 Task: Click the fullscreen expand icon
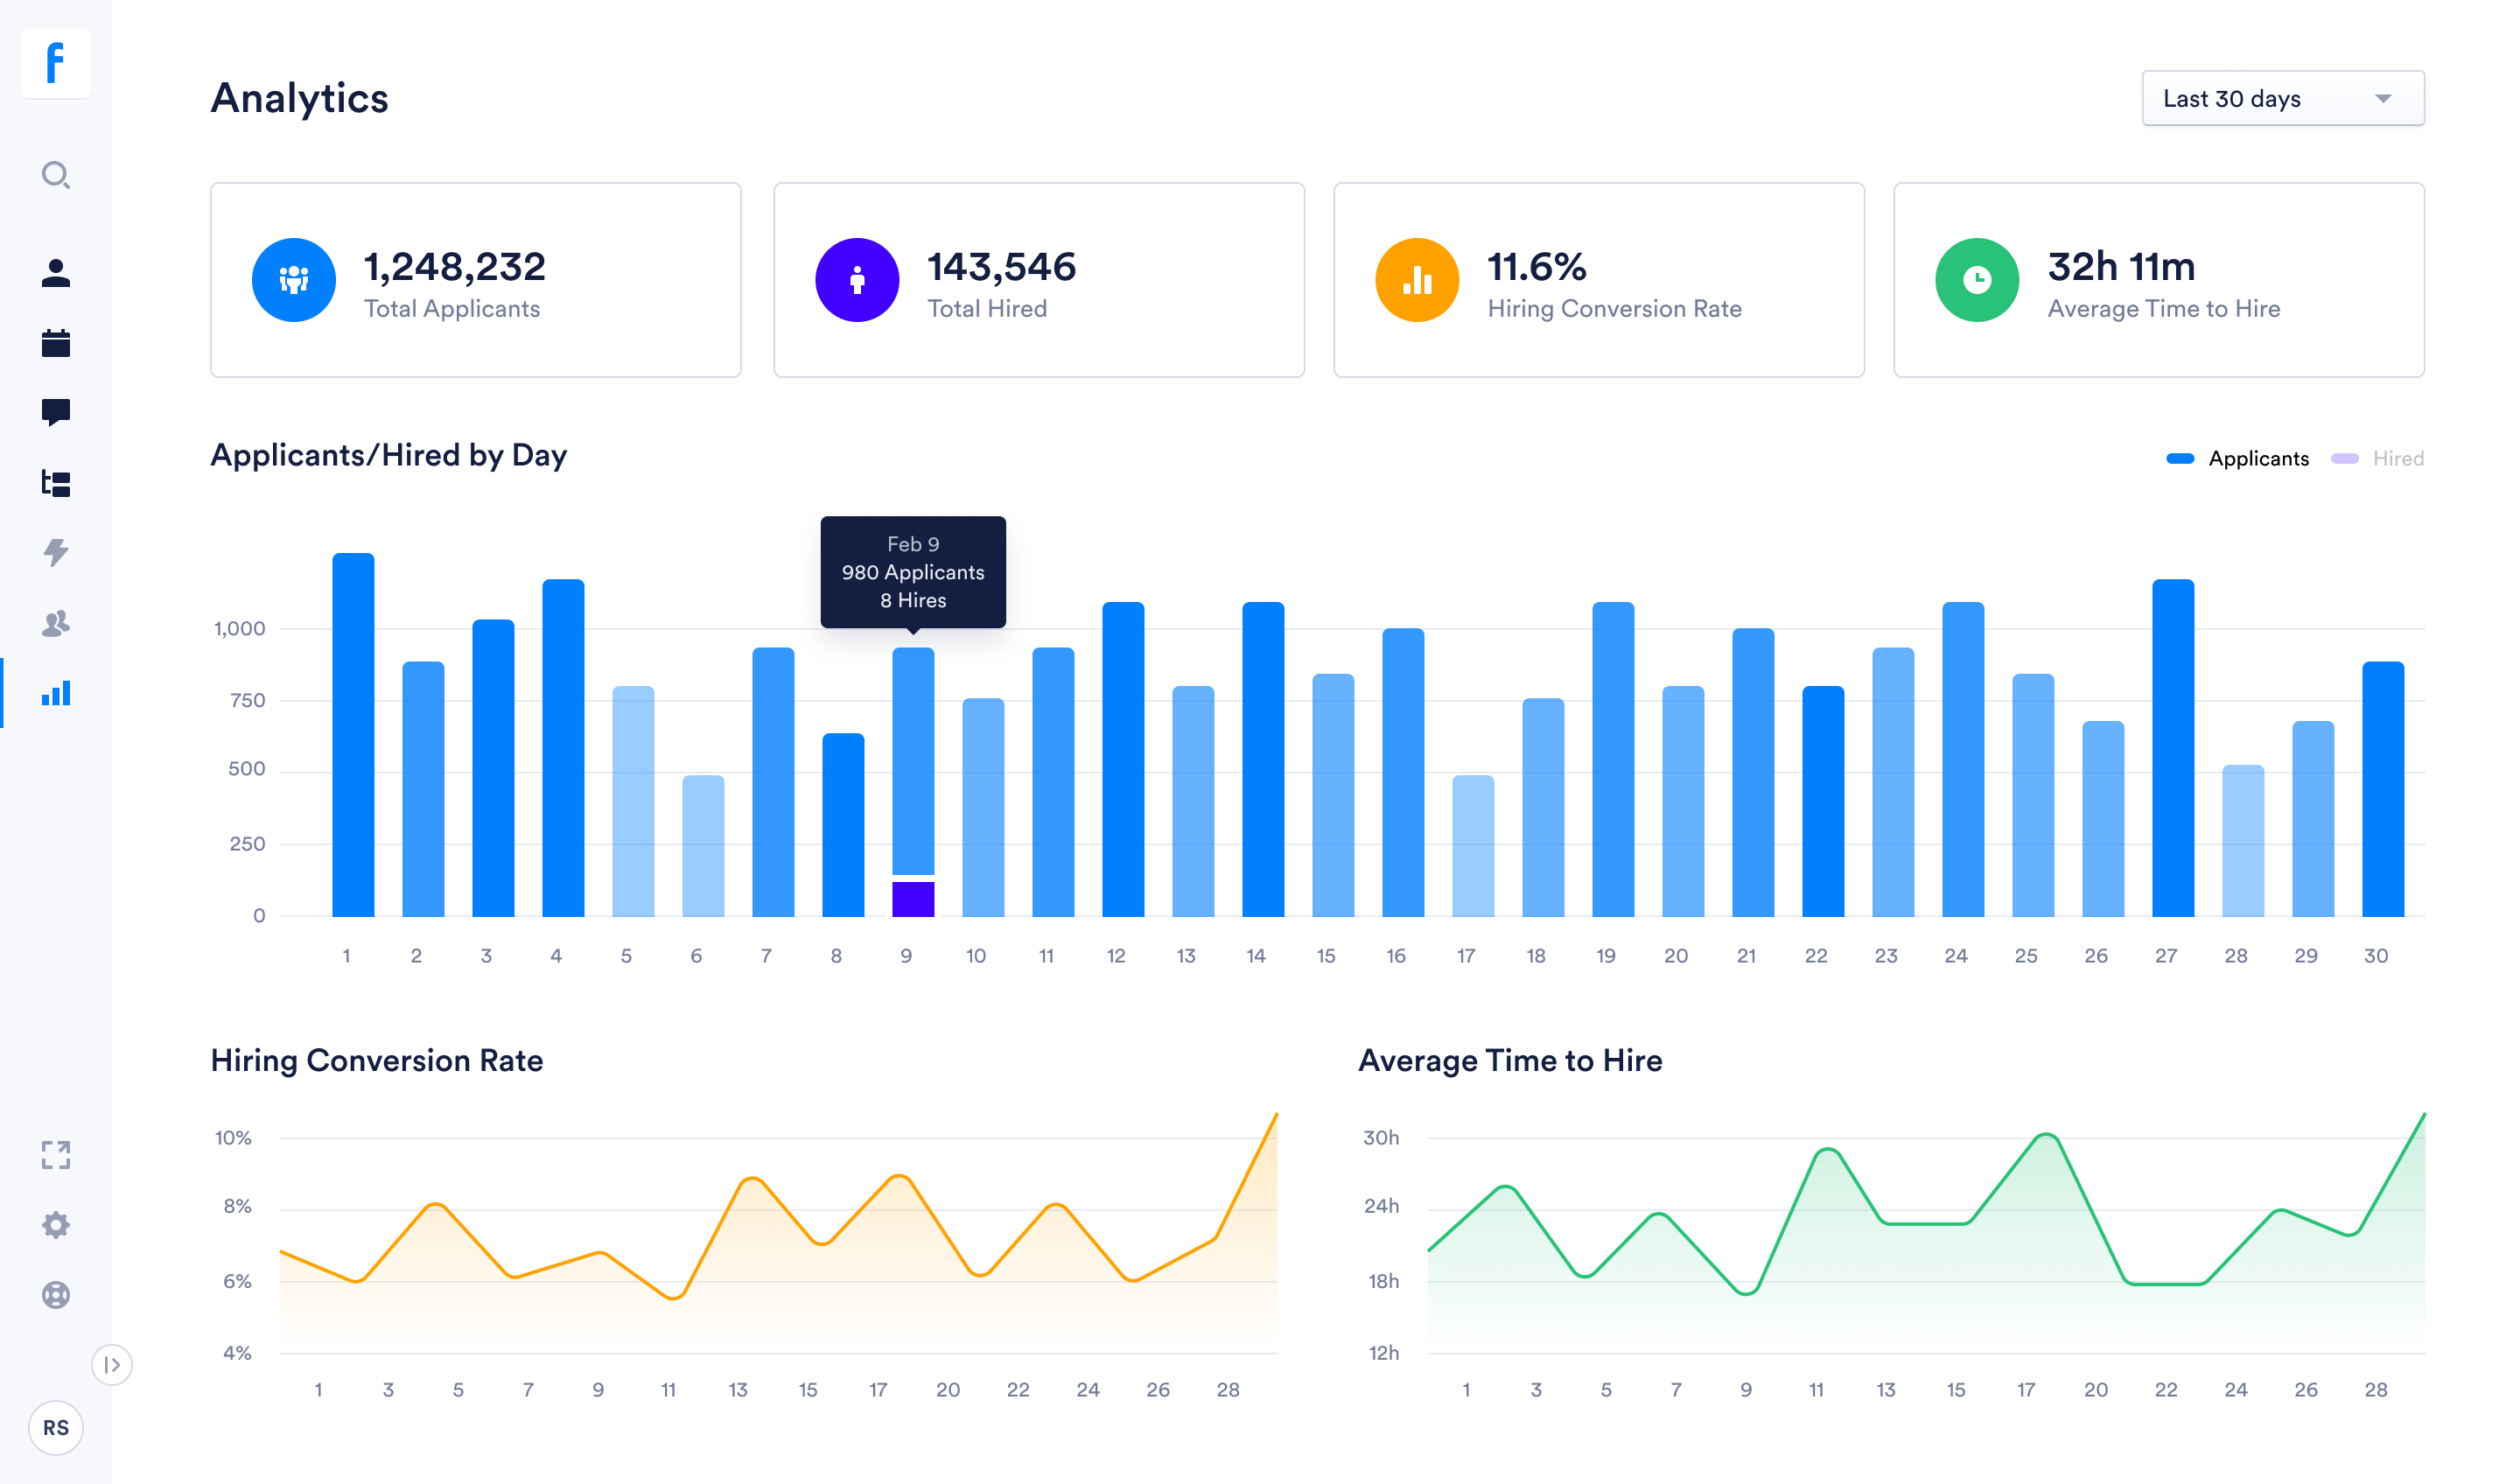coord(56,1155)
